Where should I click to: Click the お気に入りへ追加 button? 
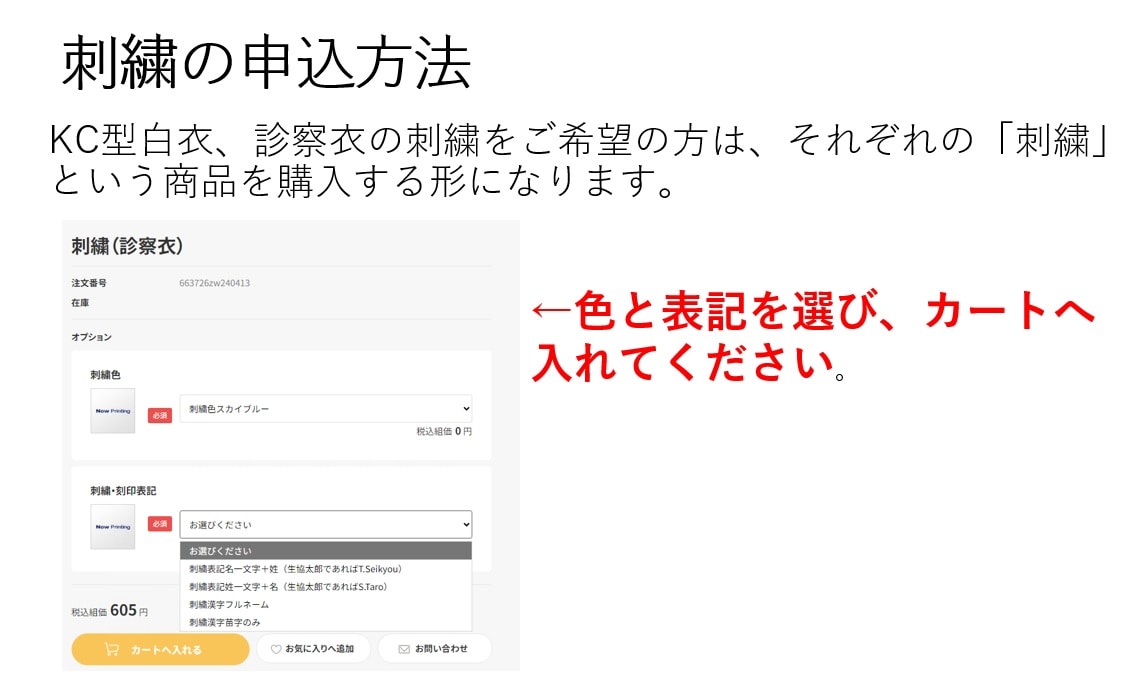313,648
